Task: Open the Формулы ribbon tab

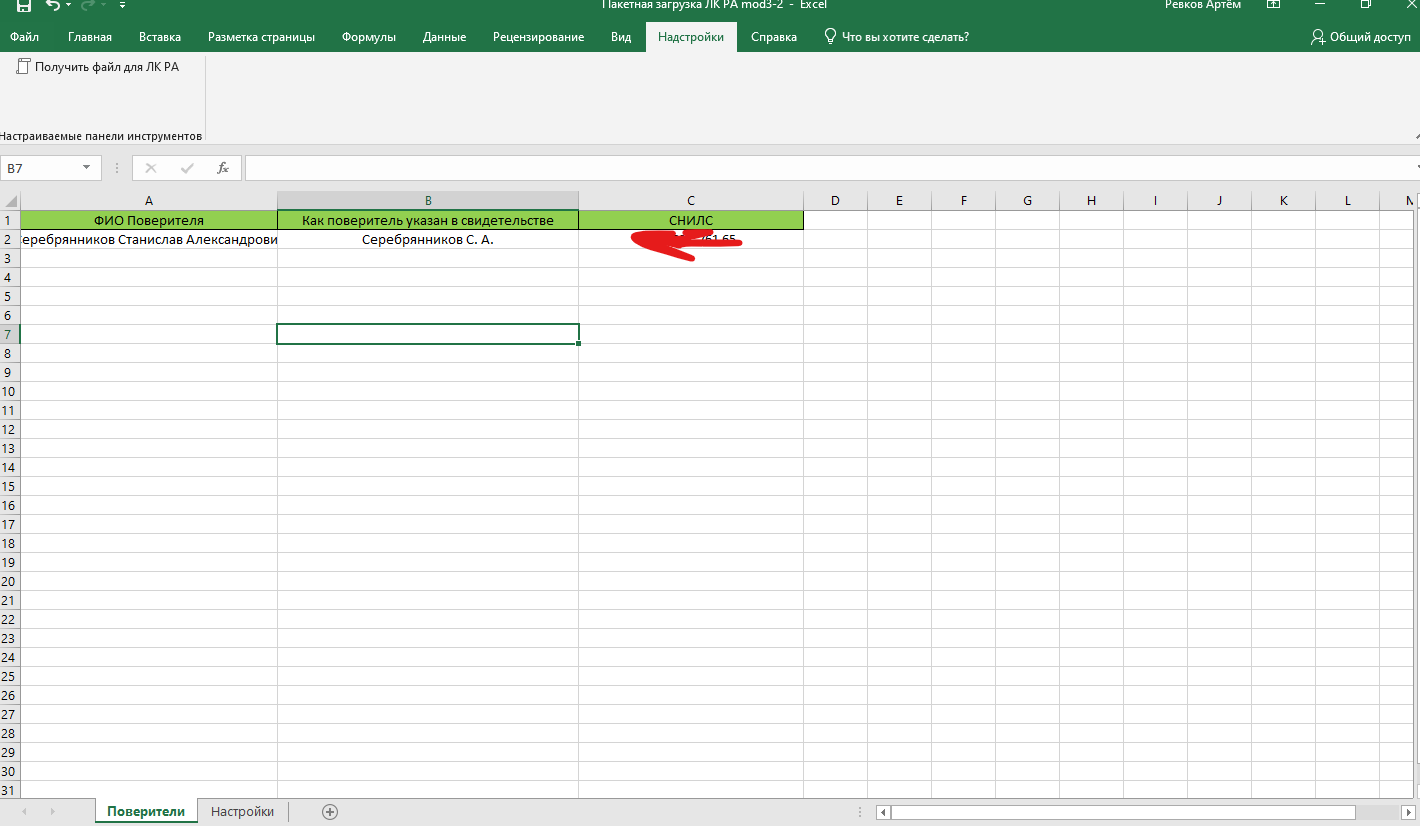Action: [x=368, y=37]
